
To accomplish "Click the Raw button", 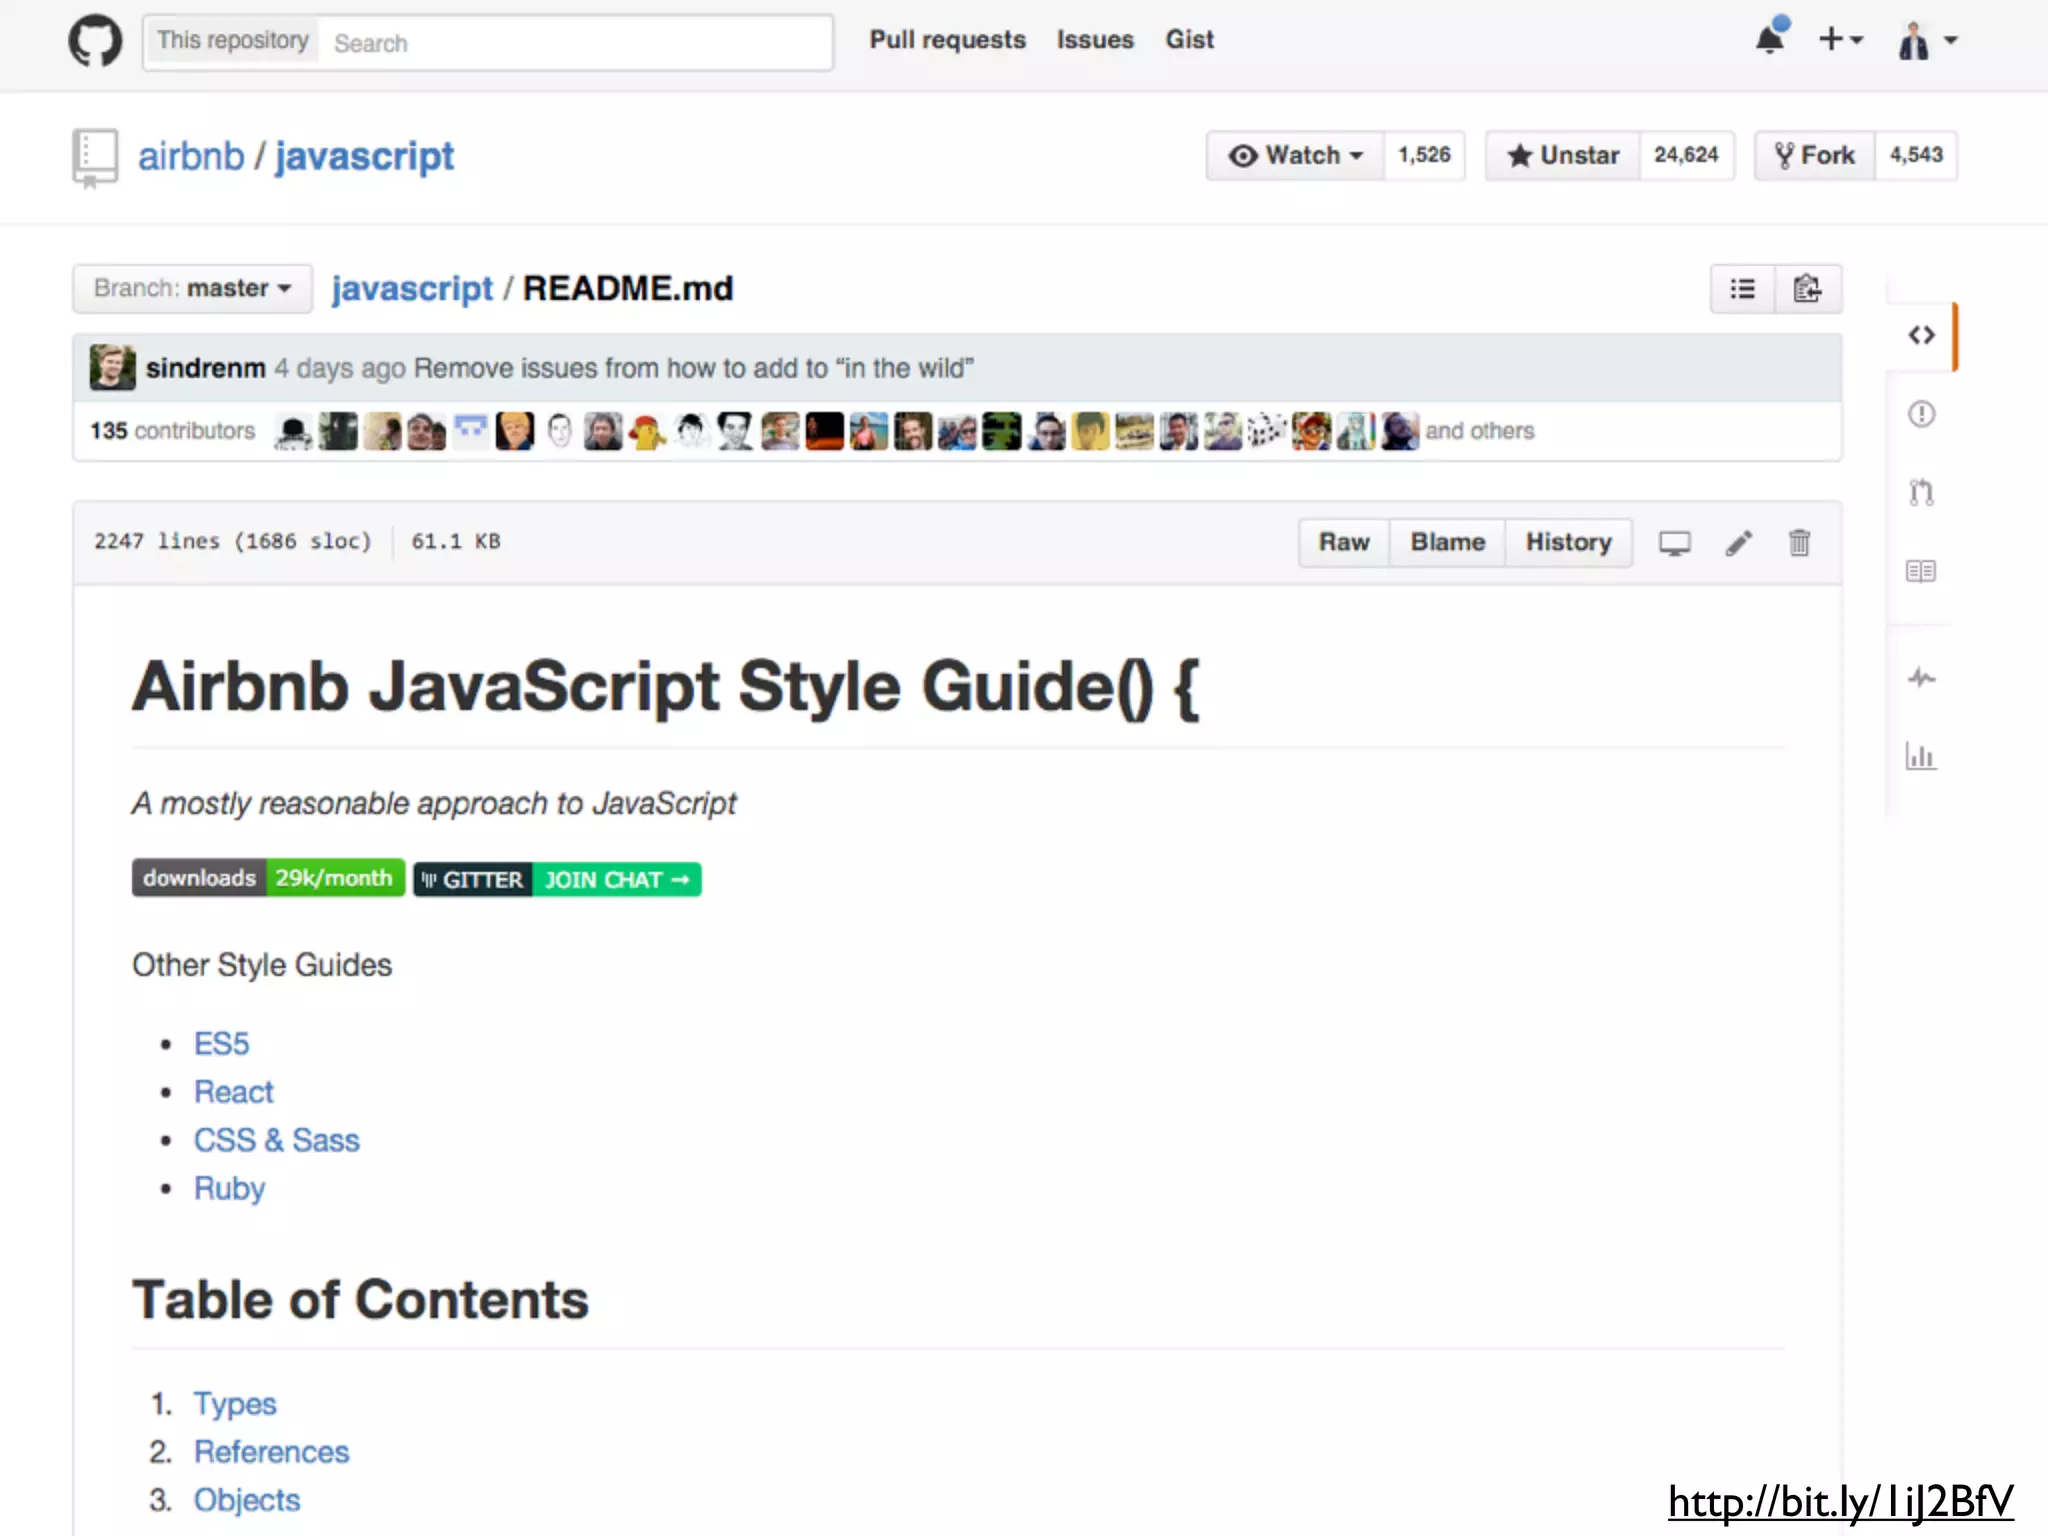I will [x=1343, y=543].
